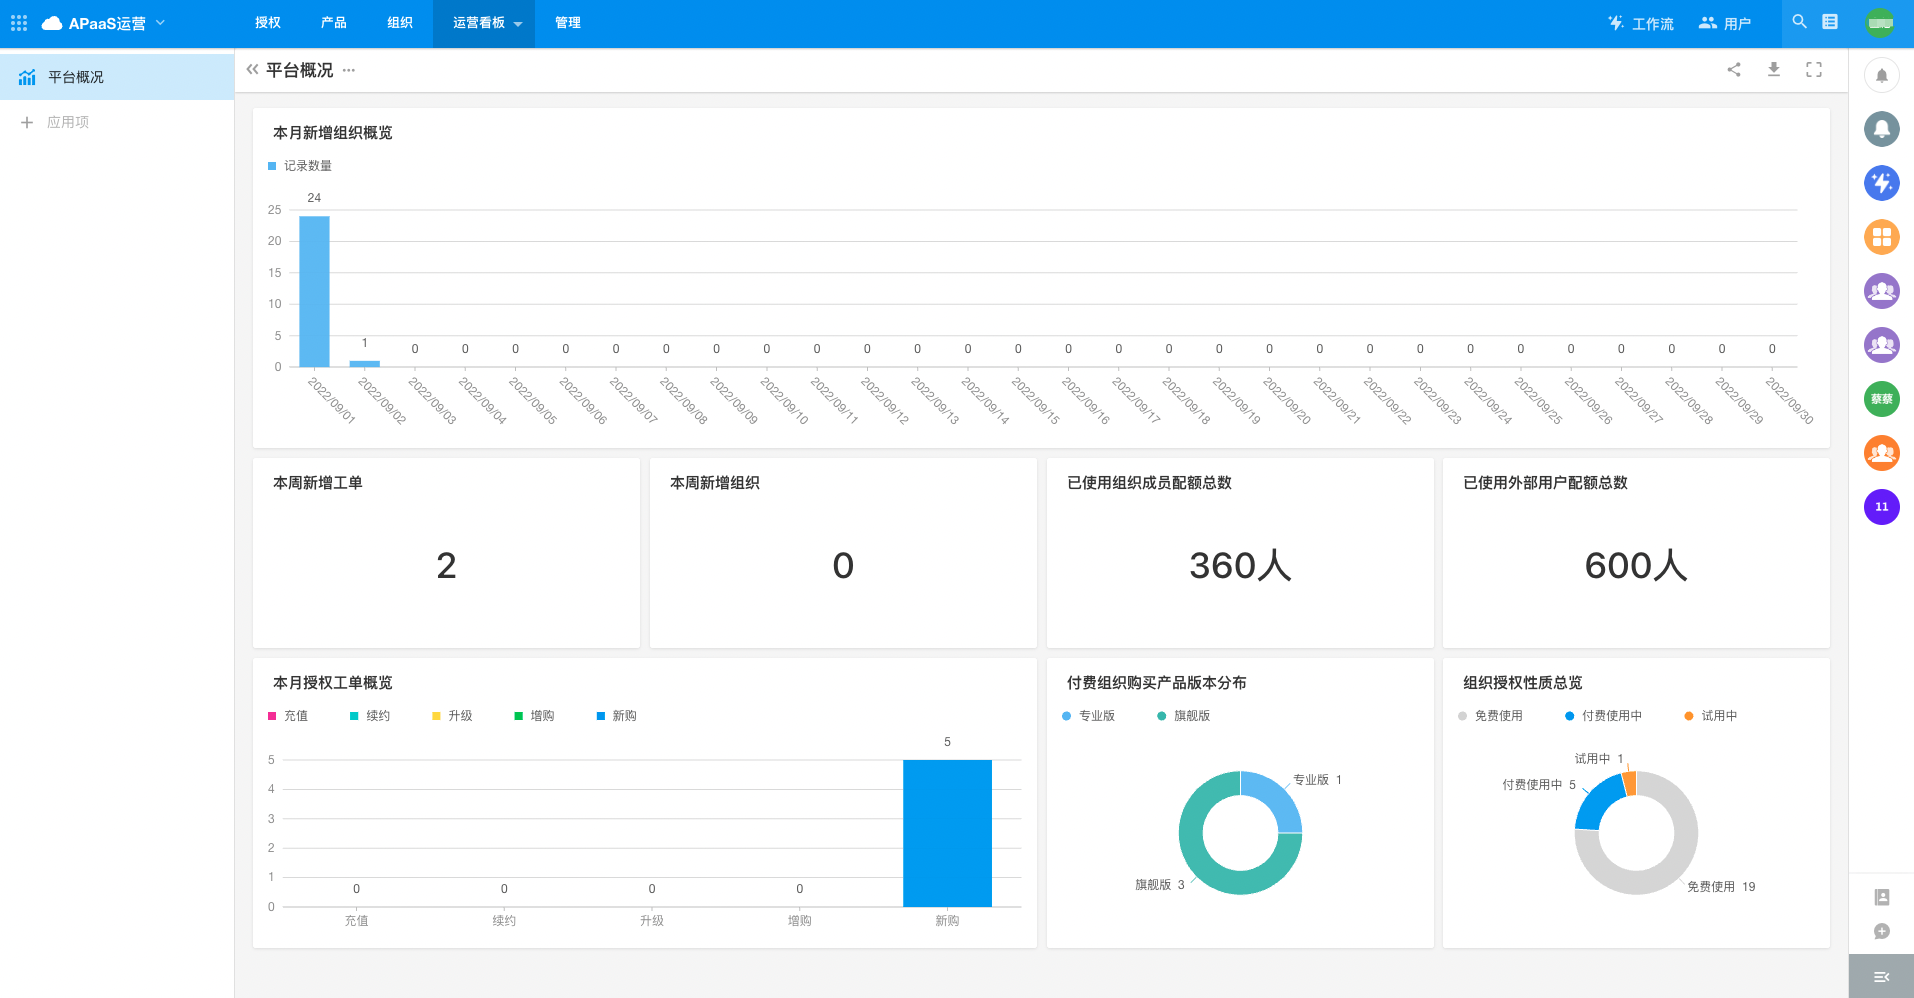Open the 管理 tab in top navigation
This screenshot has height=998, width=1914.
567,23
